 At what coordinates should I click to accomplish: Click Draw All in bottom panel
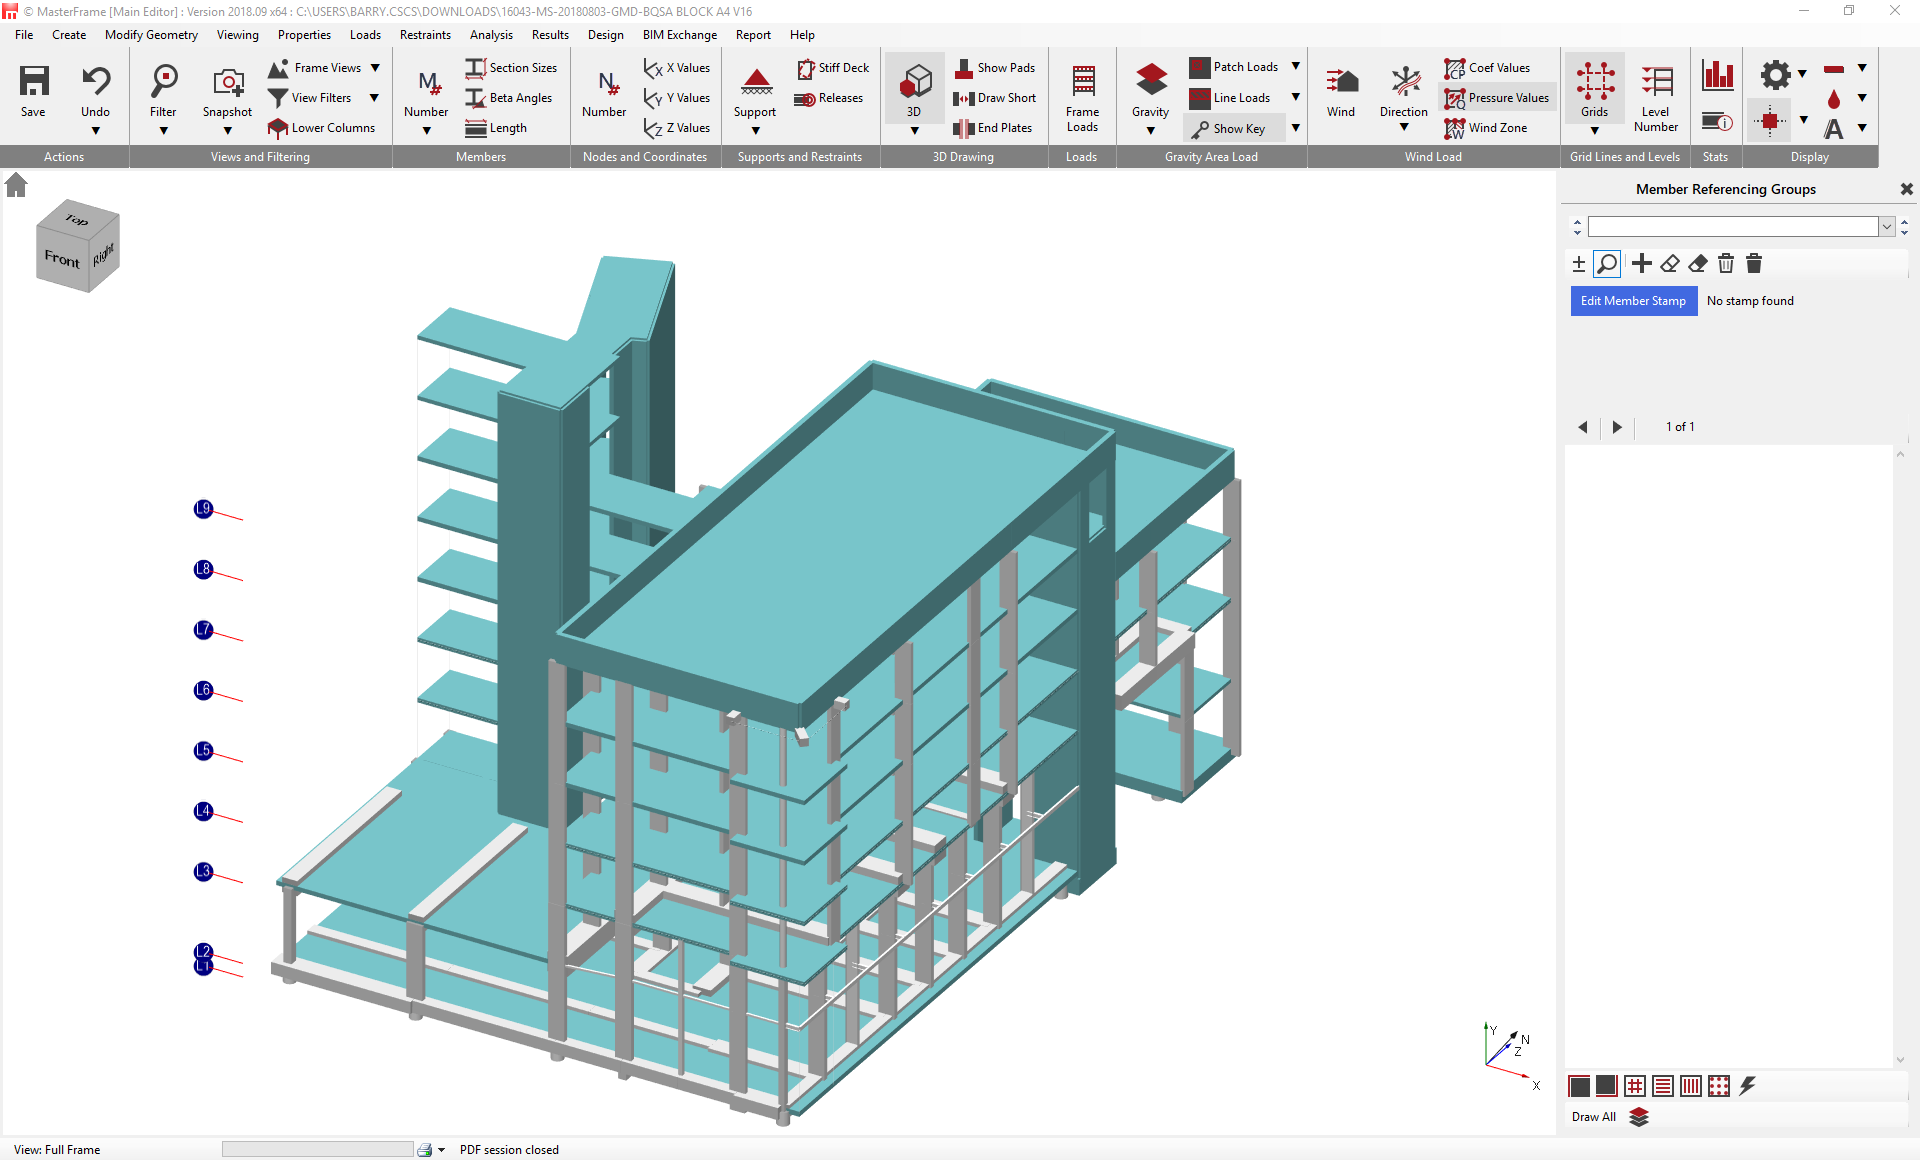pyautogui.click(x=1593, y=1117)
